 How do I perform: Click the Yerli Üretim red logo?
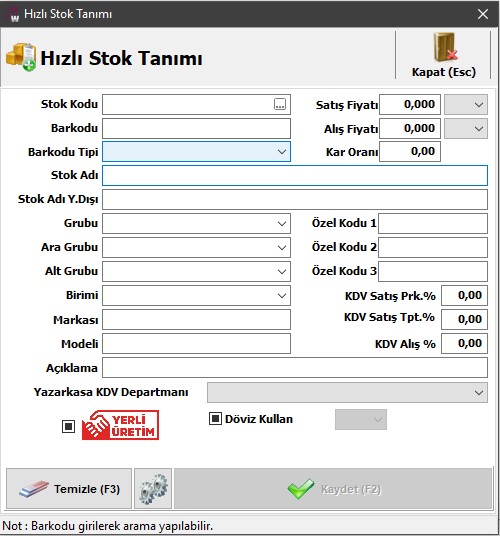point(120,425)
